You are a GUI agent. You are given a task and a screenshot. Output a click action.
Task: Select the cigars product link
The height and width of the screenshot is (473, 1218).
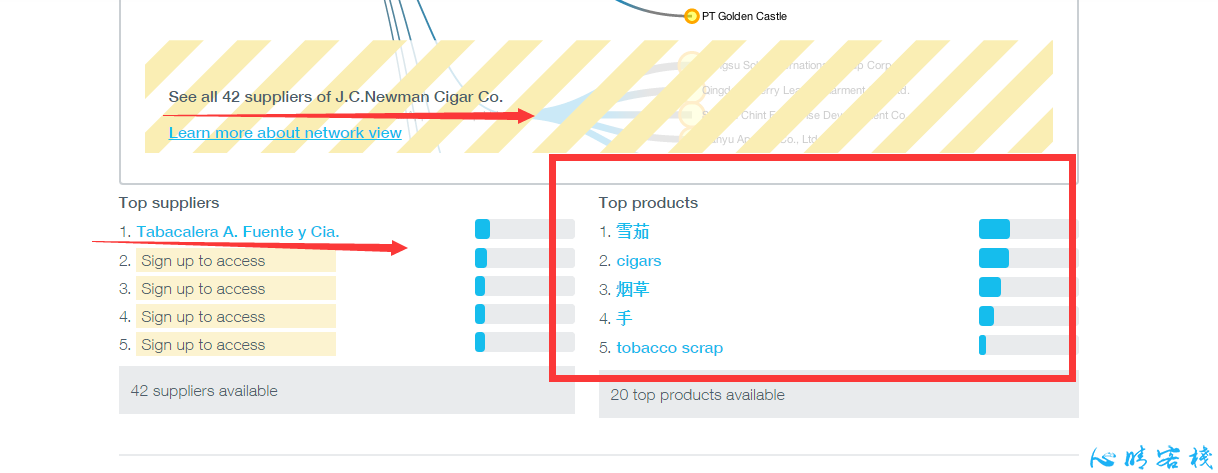coord(639,261)
